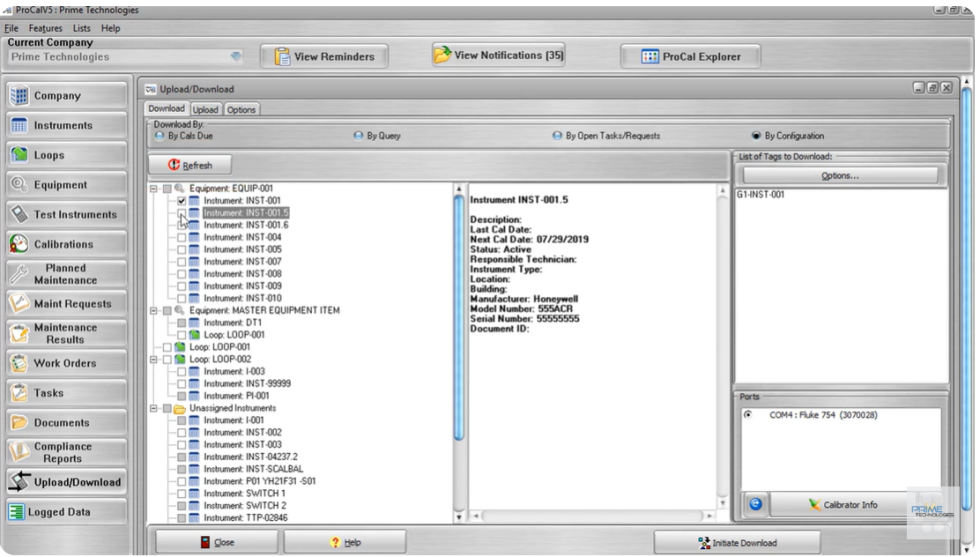The width and height of the screenshot is (980, 557).
Task: Select the Loops sidebar icon
Action: [x=19, y=155]
